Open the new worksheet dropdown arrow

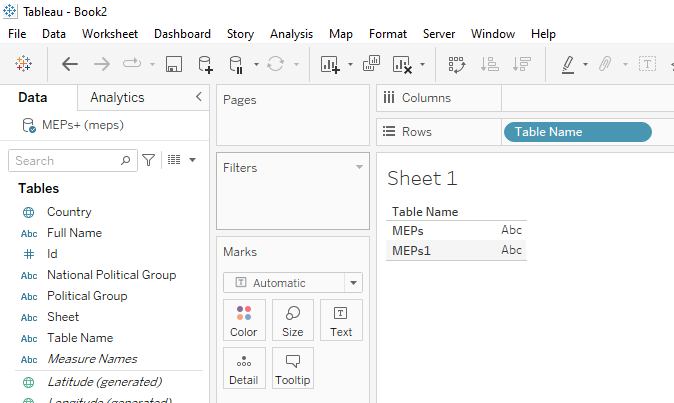coord(350,64)
